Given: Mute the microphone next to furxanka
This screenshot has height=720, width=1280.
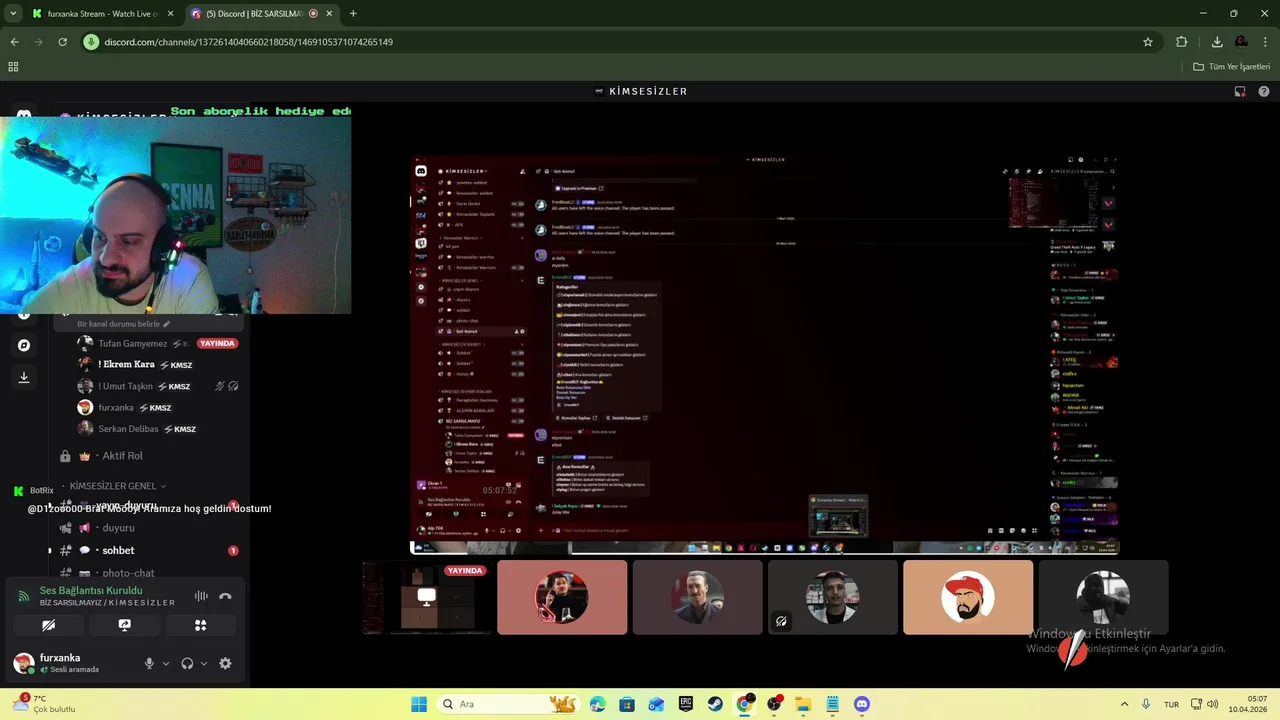Looking at the screenshot, I should (x=149, y=663).
